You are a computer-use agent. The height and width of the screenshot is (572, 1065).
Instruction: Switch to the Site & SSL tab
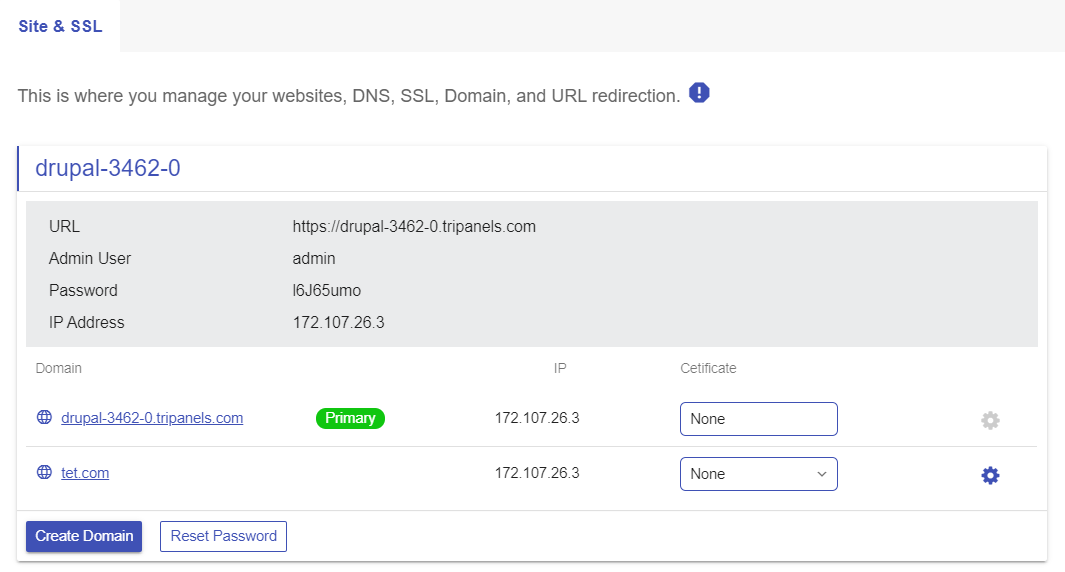coord(60,26)
